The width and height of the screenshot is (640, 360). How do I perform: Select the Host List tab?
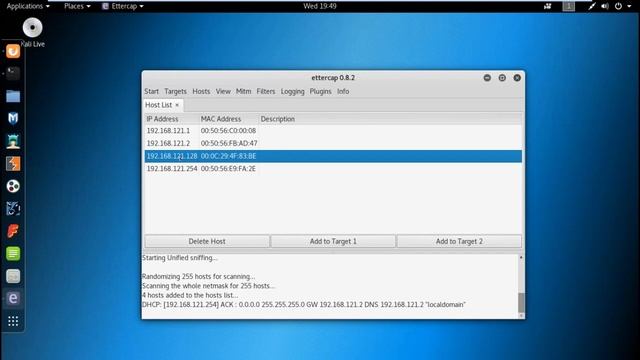[x=158, y=105]
